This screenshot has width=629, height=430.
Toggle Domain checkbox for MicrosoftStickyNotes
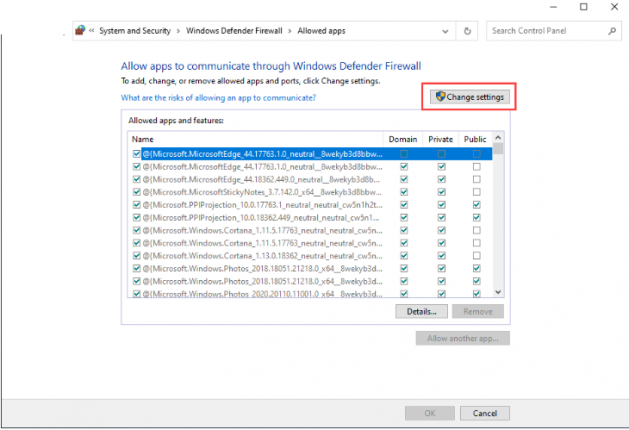pos(404,192)
